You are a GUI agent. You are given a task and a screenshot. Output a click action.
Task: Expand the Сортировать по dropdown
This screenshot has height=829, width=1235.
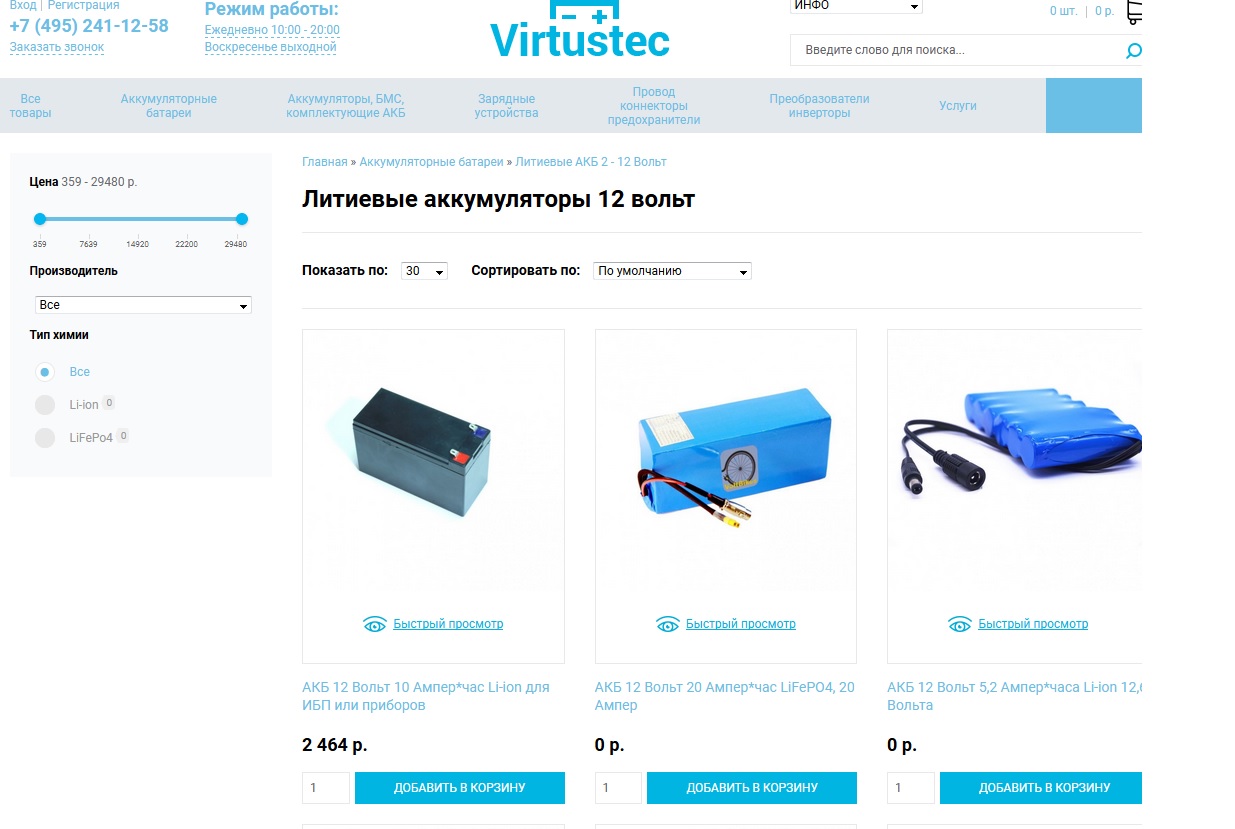(x=672, y=271)
